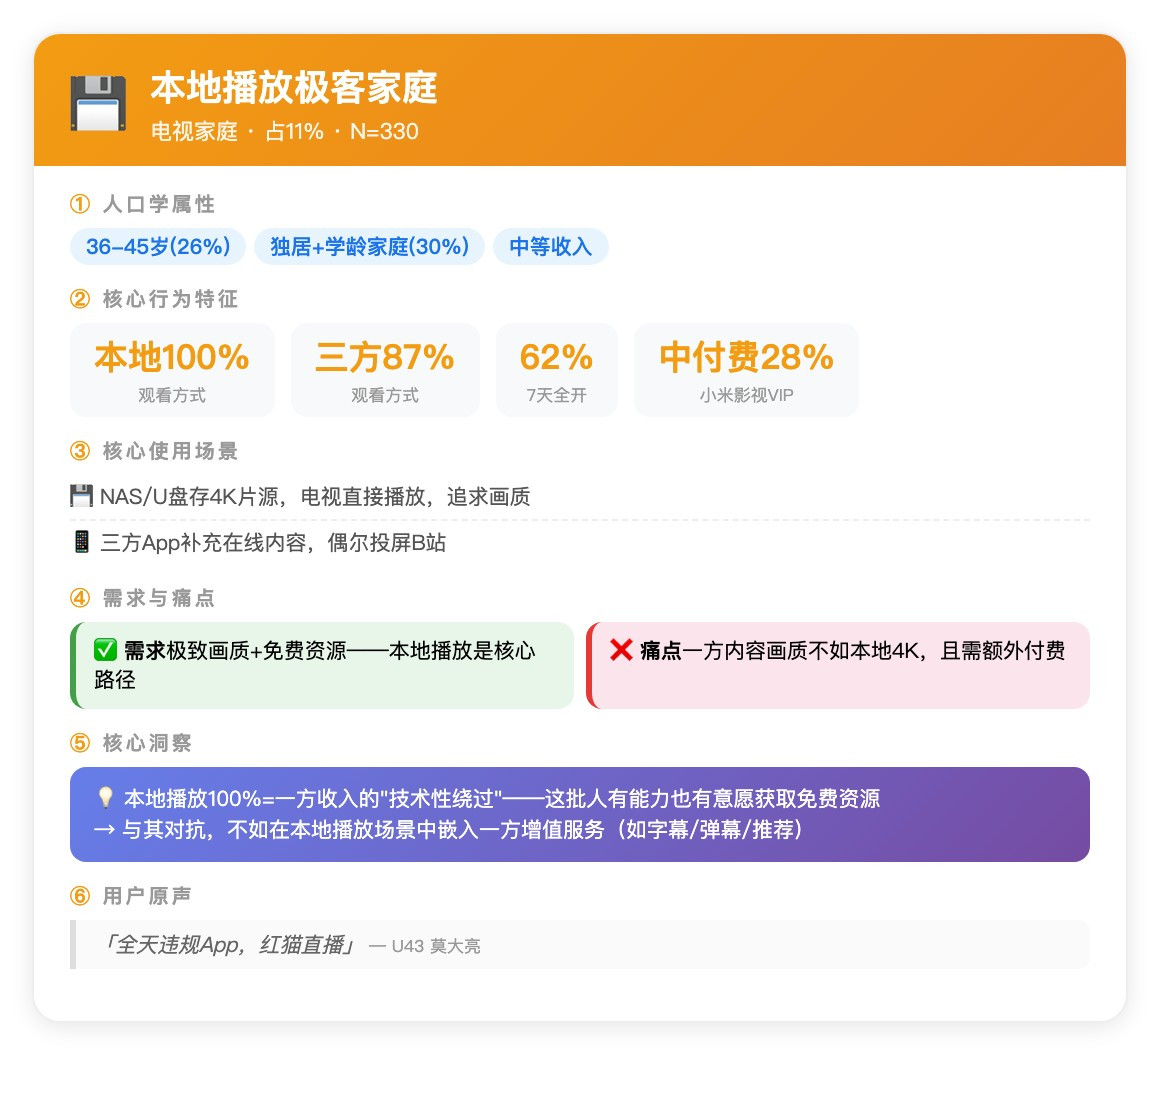Image resolution: width=1160 pixels, height=1096 pixels.
Task: Click the lightbulb icon in insight banner
Action: click(105, 798)
